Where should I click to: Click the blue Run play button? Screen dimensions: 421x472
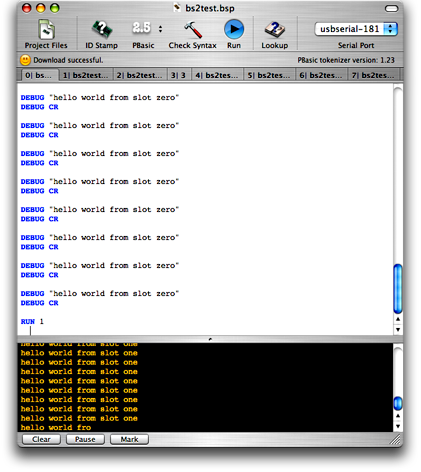click(x=234, y=29)
